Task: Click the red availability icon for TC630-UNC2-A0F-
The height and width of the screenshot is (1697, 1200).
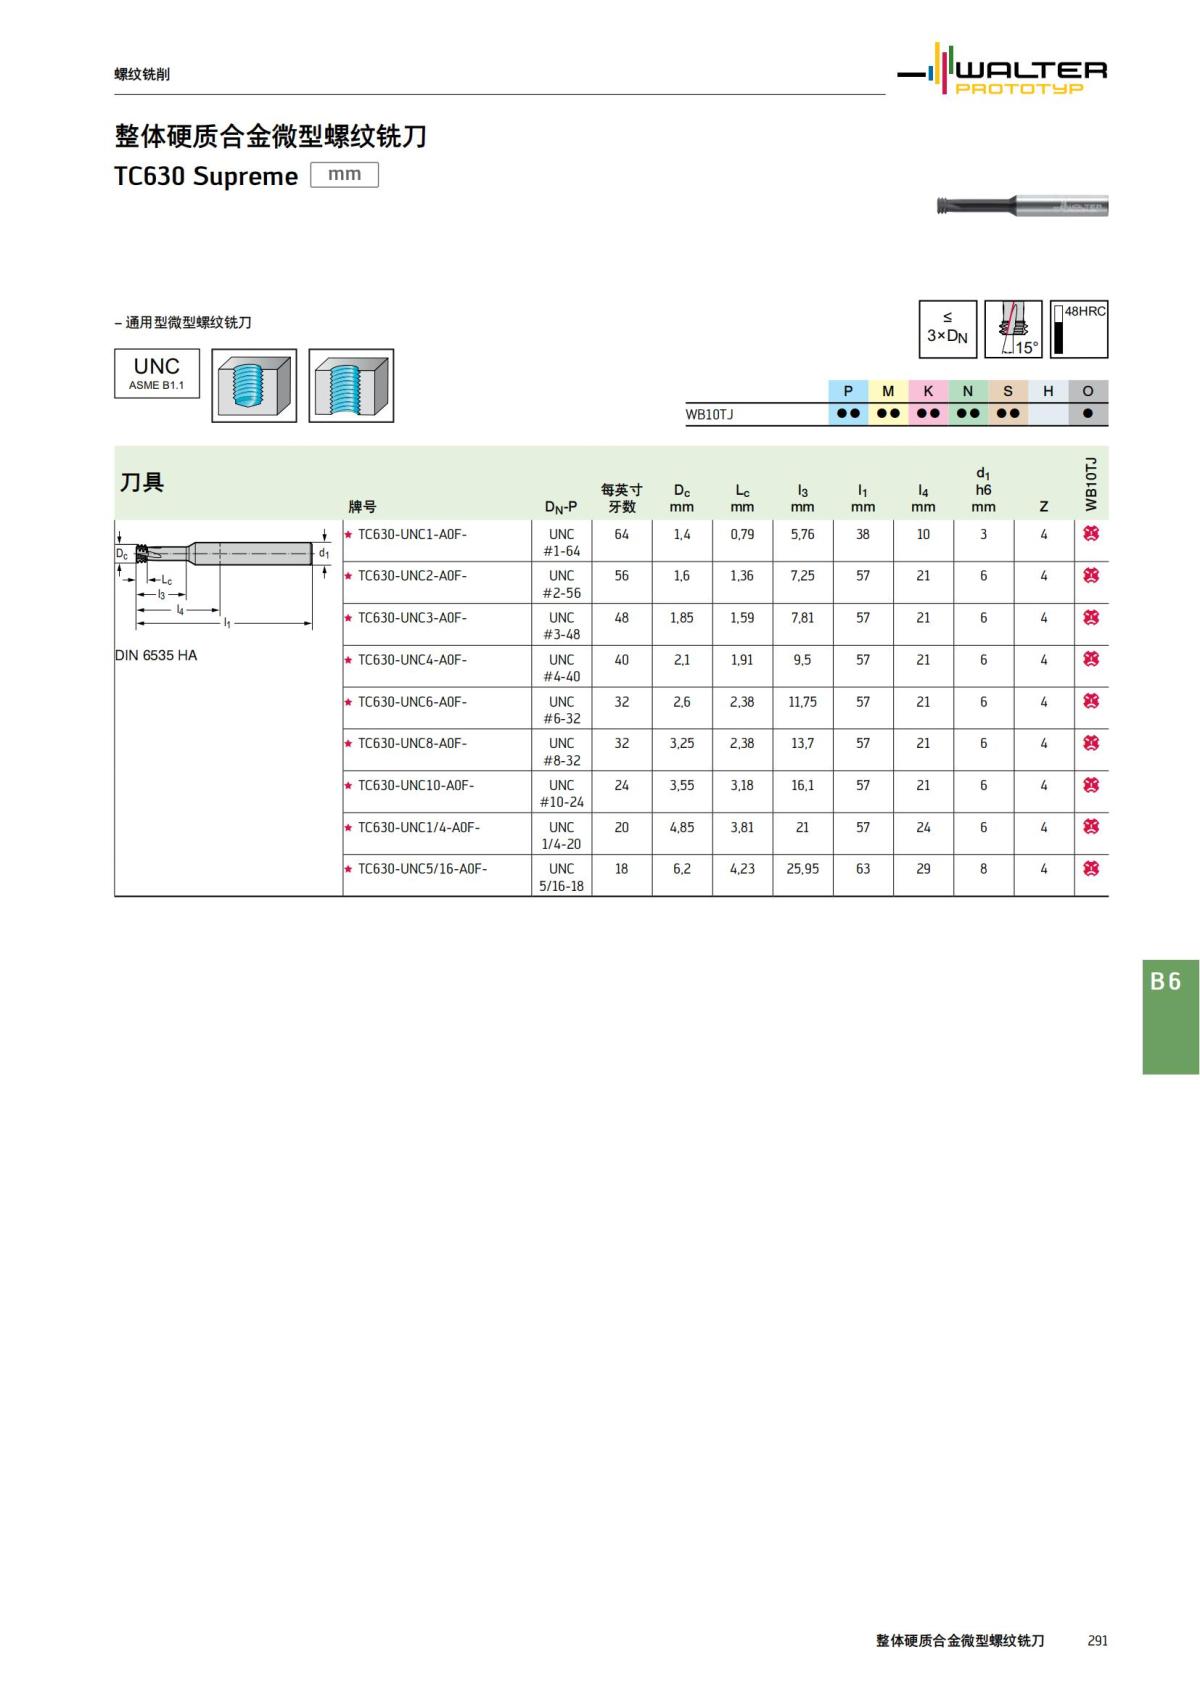Action: (x=1091, y=576)
